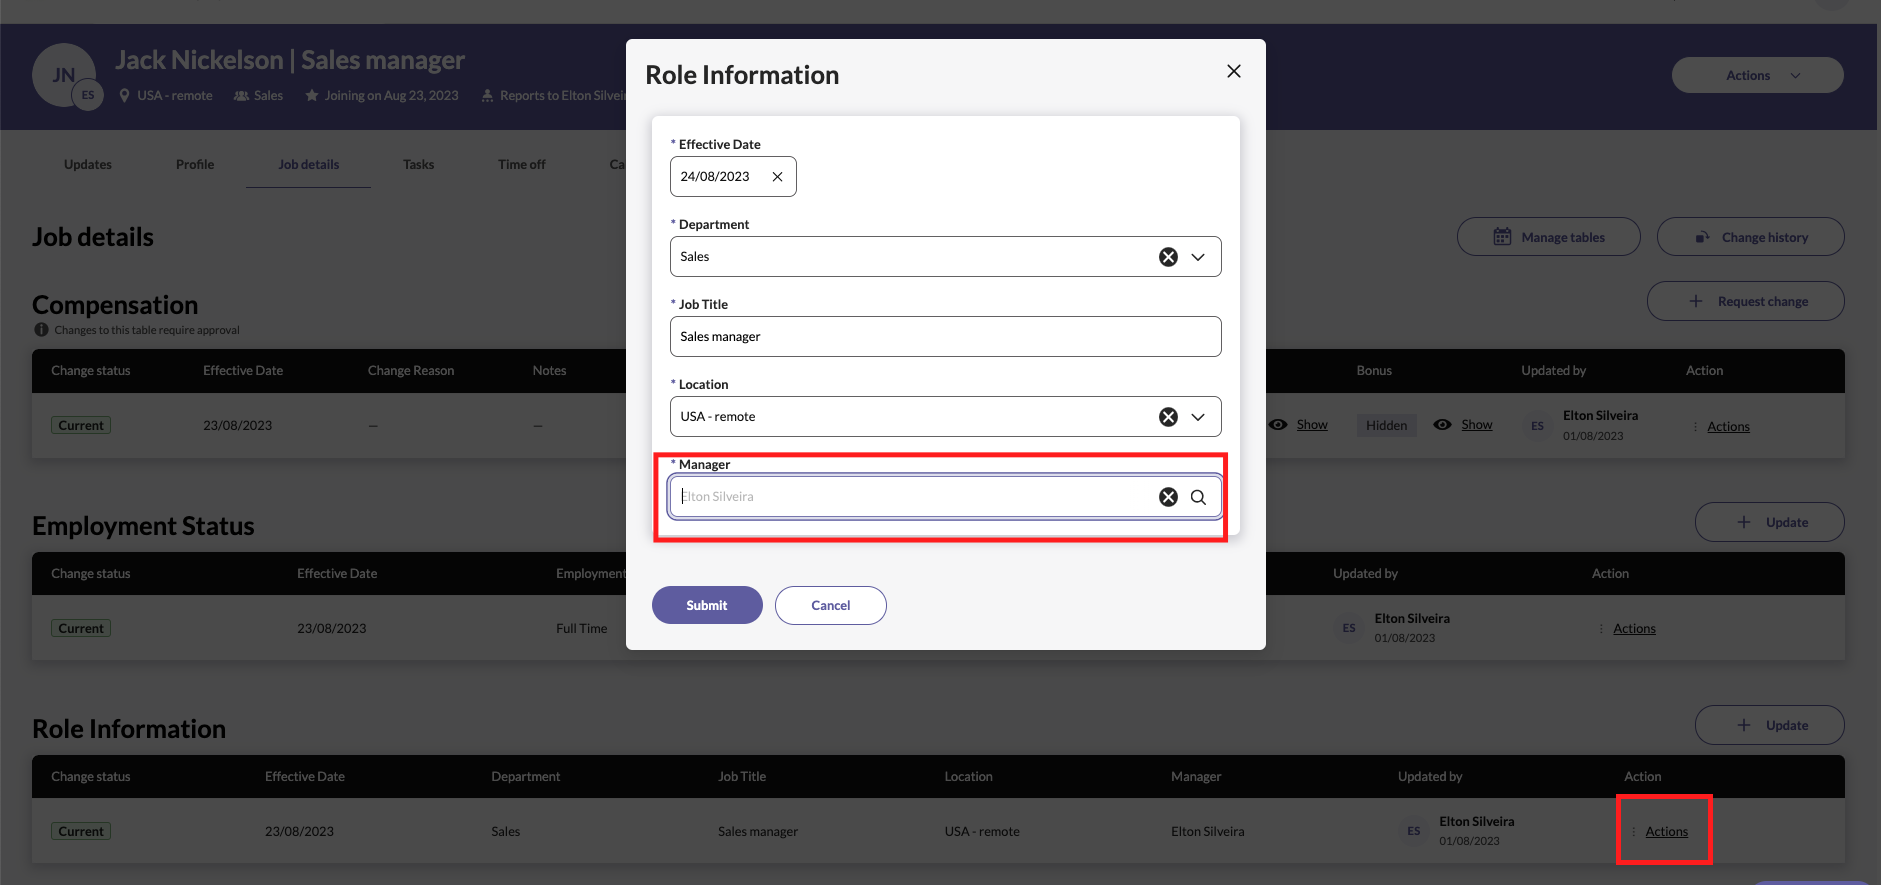Viewport: 1881px width, 885px height.
Task: Click the JN profile avatar
Action: [63, 75]
